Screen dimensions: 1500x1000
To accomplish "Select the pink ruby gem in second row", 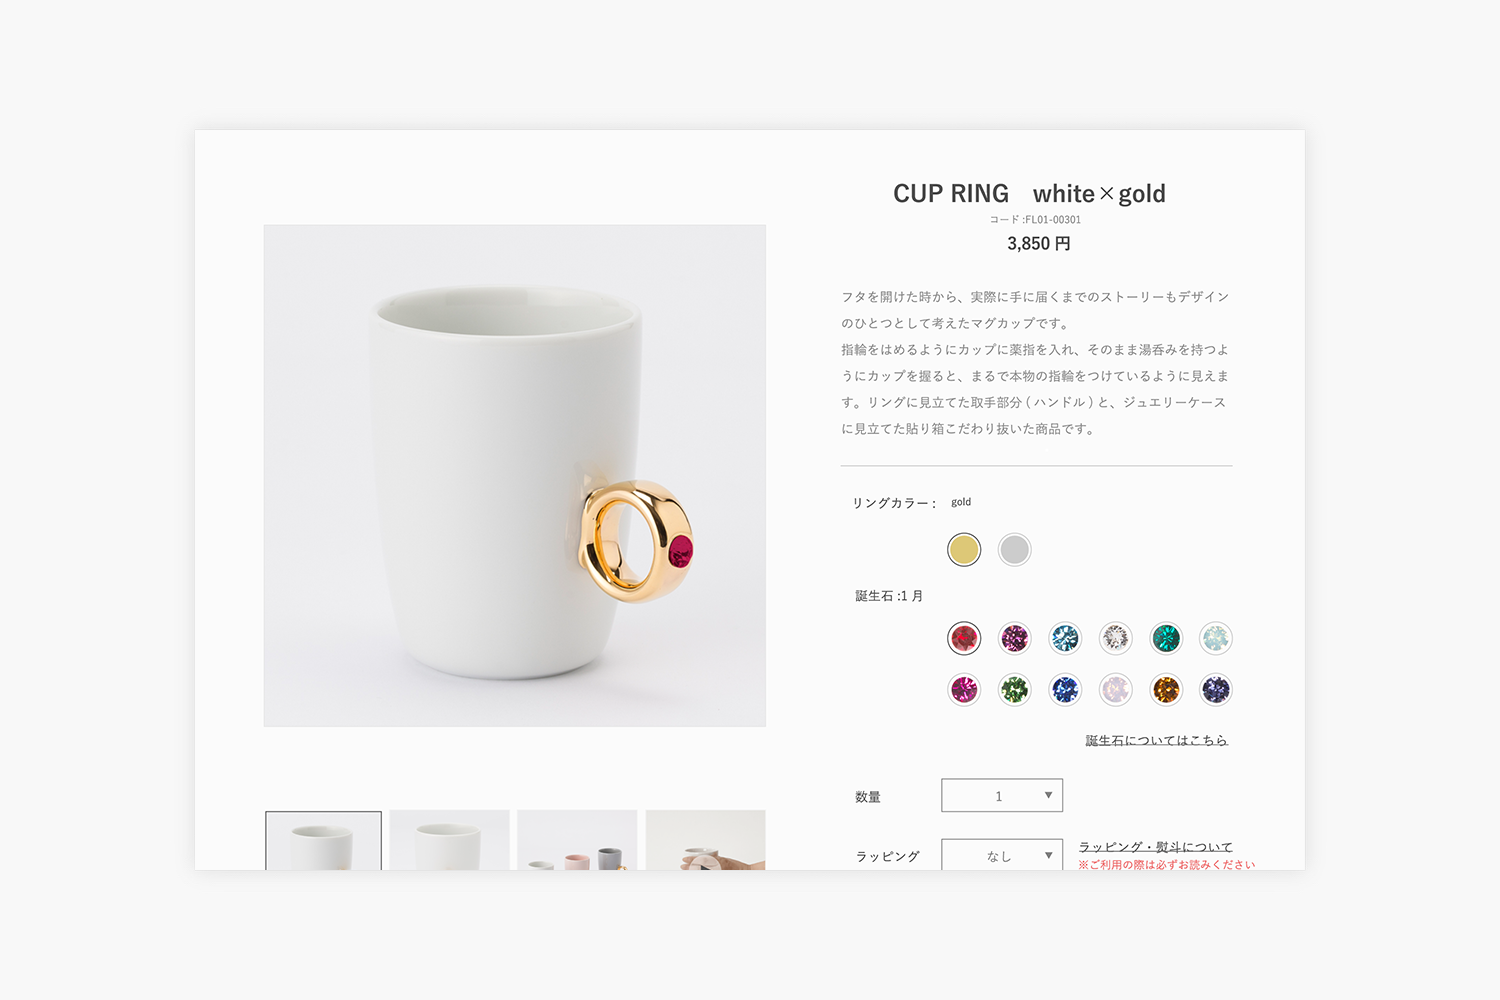I will point(964,689).
